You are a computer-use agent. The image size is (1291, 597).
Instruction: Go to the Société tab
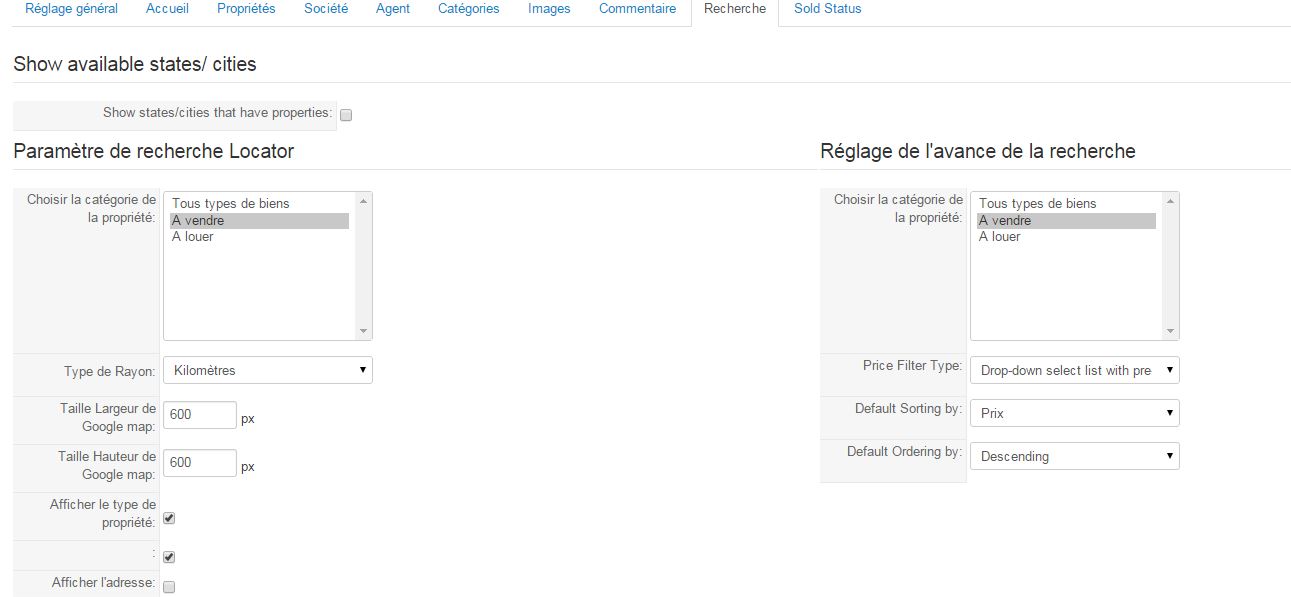(x=326, y=9)
